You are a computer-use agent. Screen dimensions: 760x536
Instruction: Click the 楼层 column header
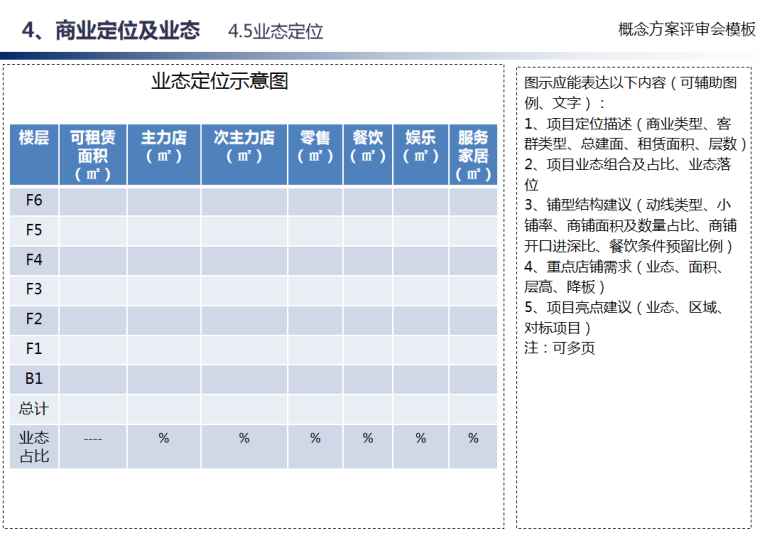[x=34, y=139]
